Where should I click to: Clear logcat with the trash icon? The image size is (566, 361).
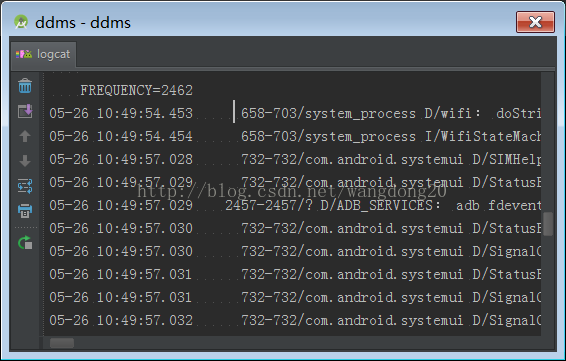click(25, 86)
